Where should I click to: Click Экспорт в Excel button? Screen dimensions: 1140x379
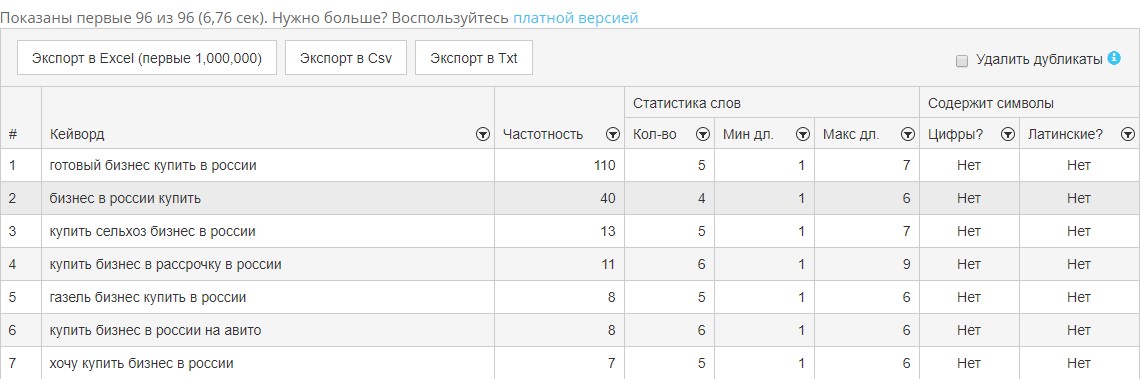pos(147,58)
